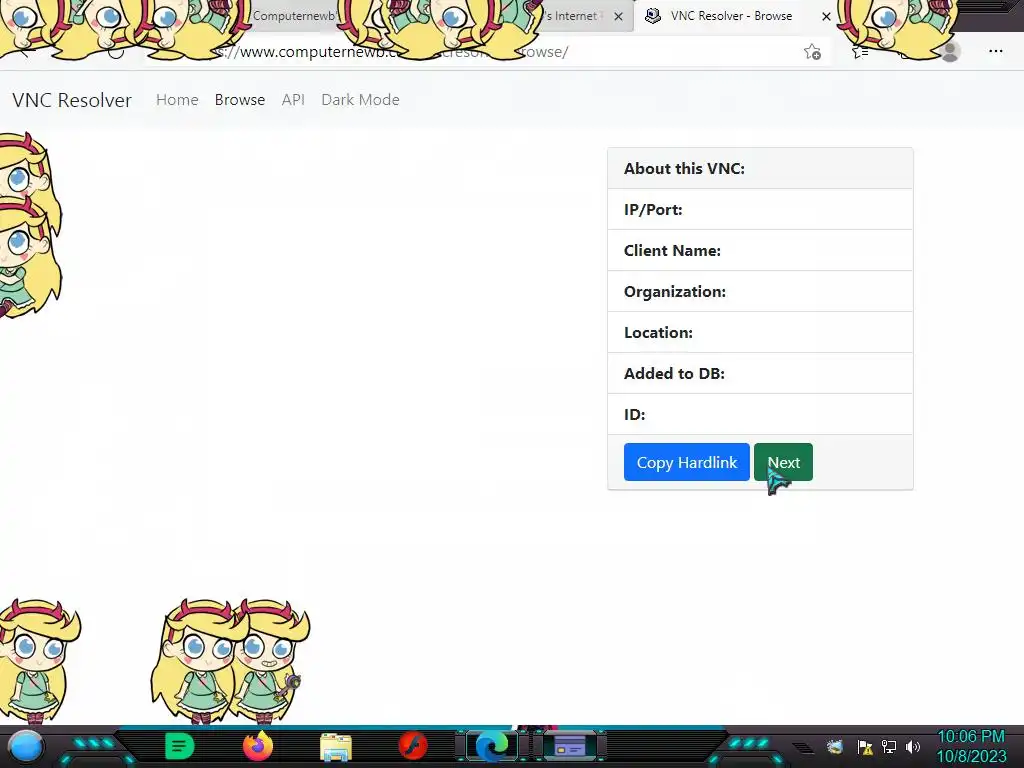Click the 'Client Name:' row
The image size is (1024, 768).
760,251
